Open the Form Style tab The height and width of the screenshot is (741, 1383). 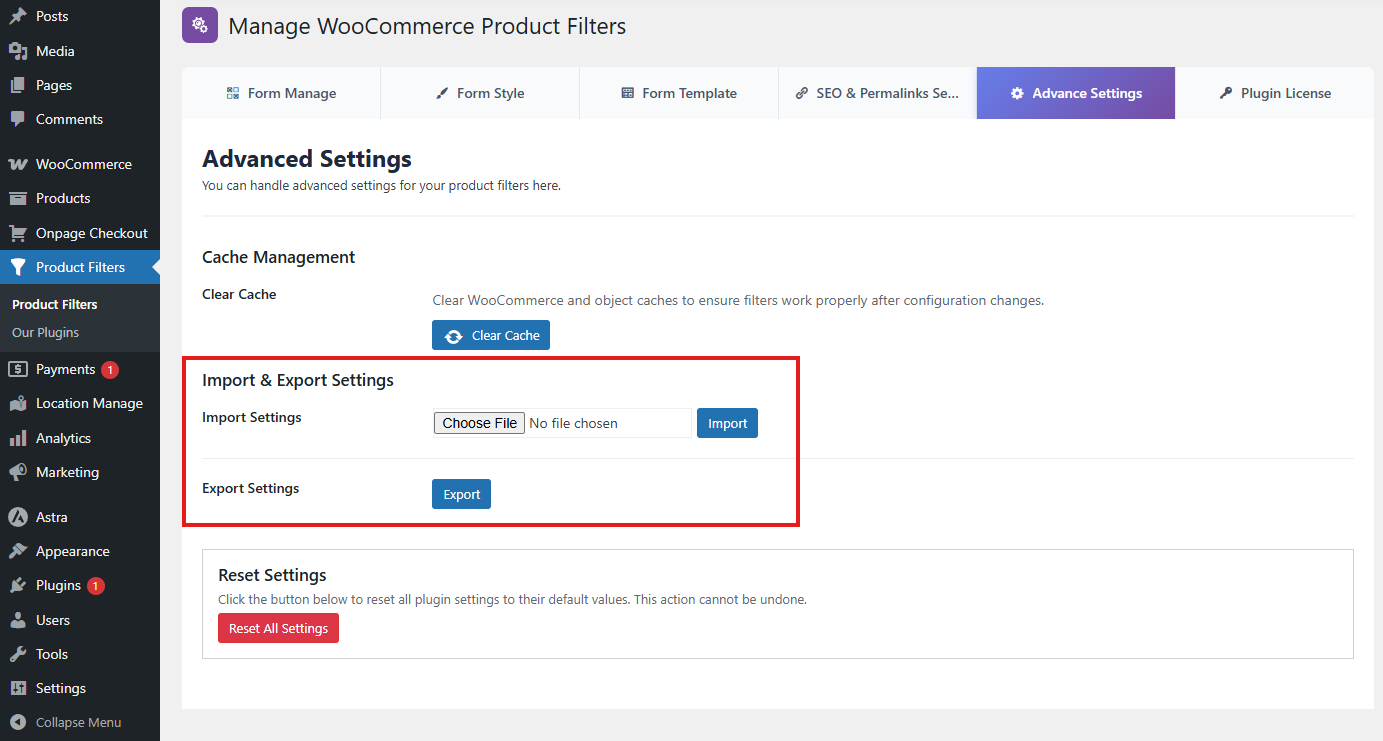point(480,93)
